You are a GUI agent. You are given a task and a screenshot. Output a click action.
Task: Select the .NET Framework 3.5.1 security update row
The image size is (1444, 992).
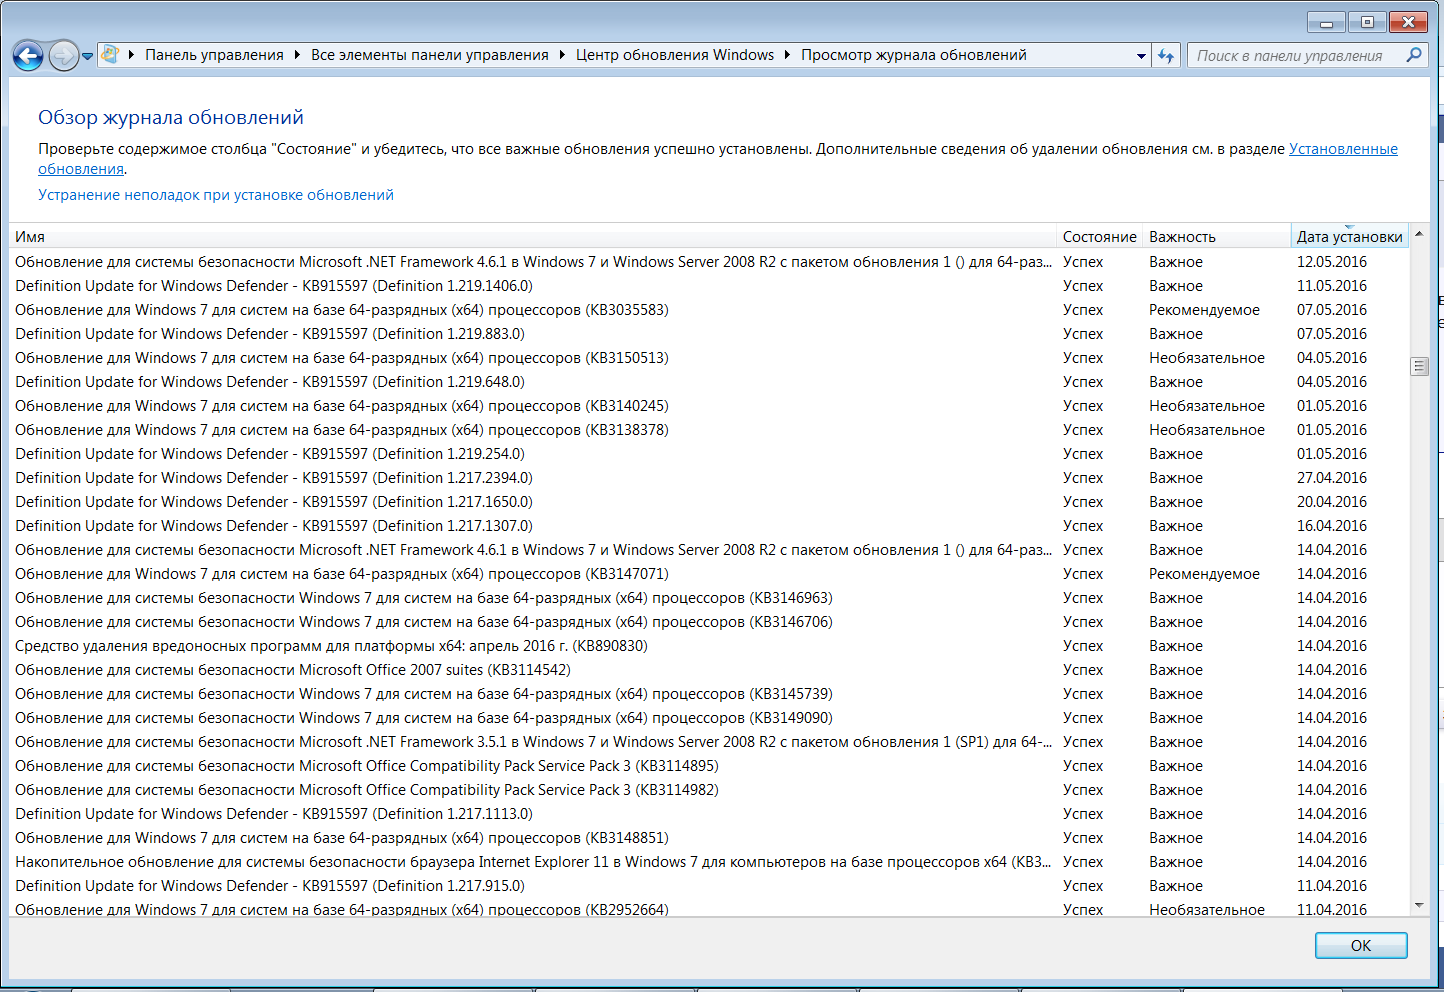[x=709, y=742]
